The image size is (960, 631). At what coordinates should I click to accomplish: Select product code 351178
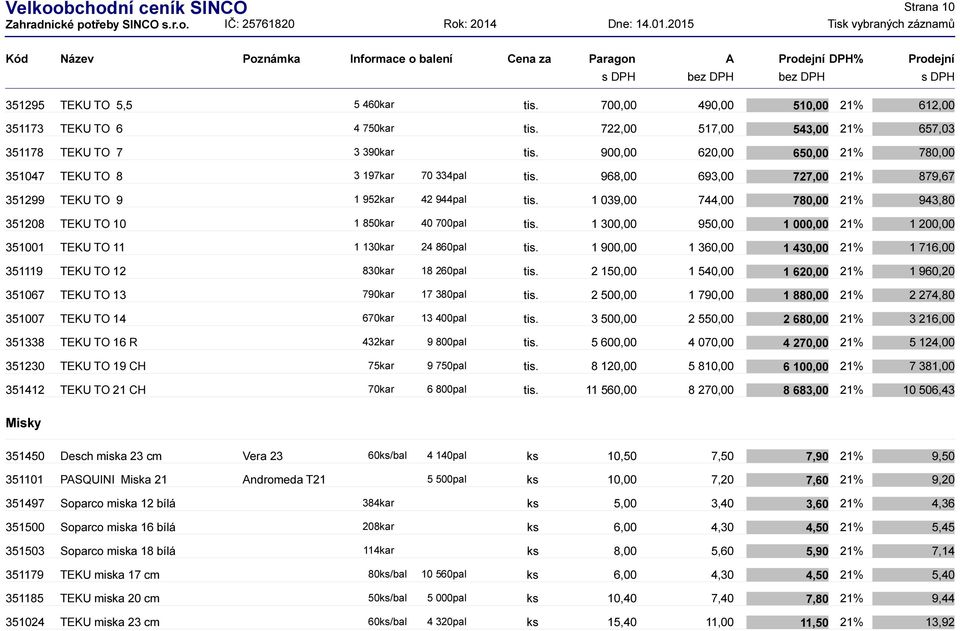[x=25, y=153]
